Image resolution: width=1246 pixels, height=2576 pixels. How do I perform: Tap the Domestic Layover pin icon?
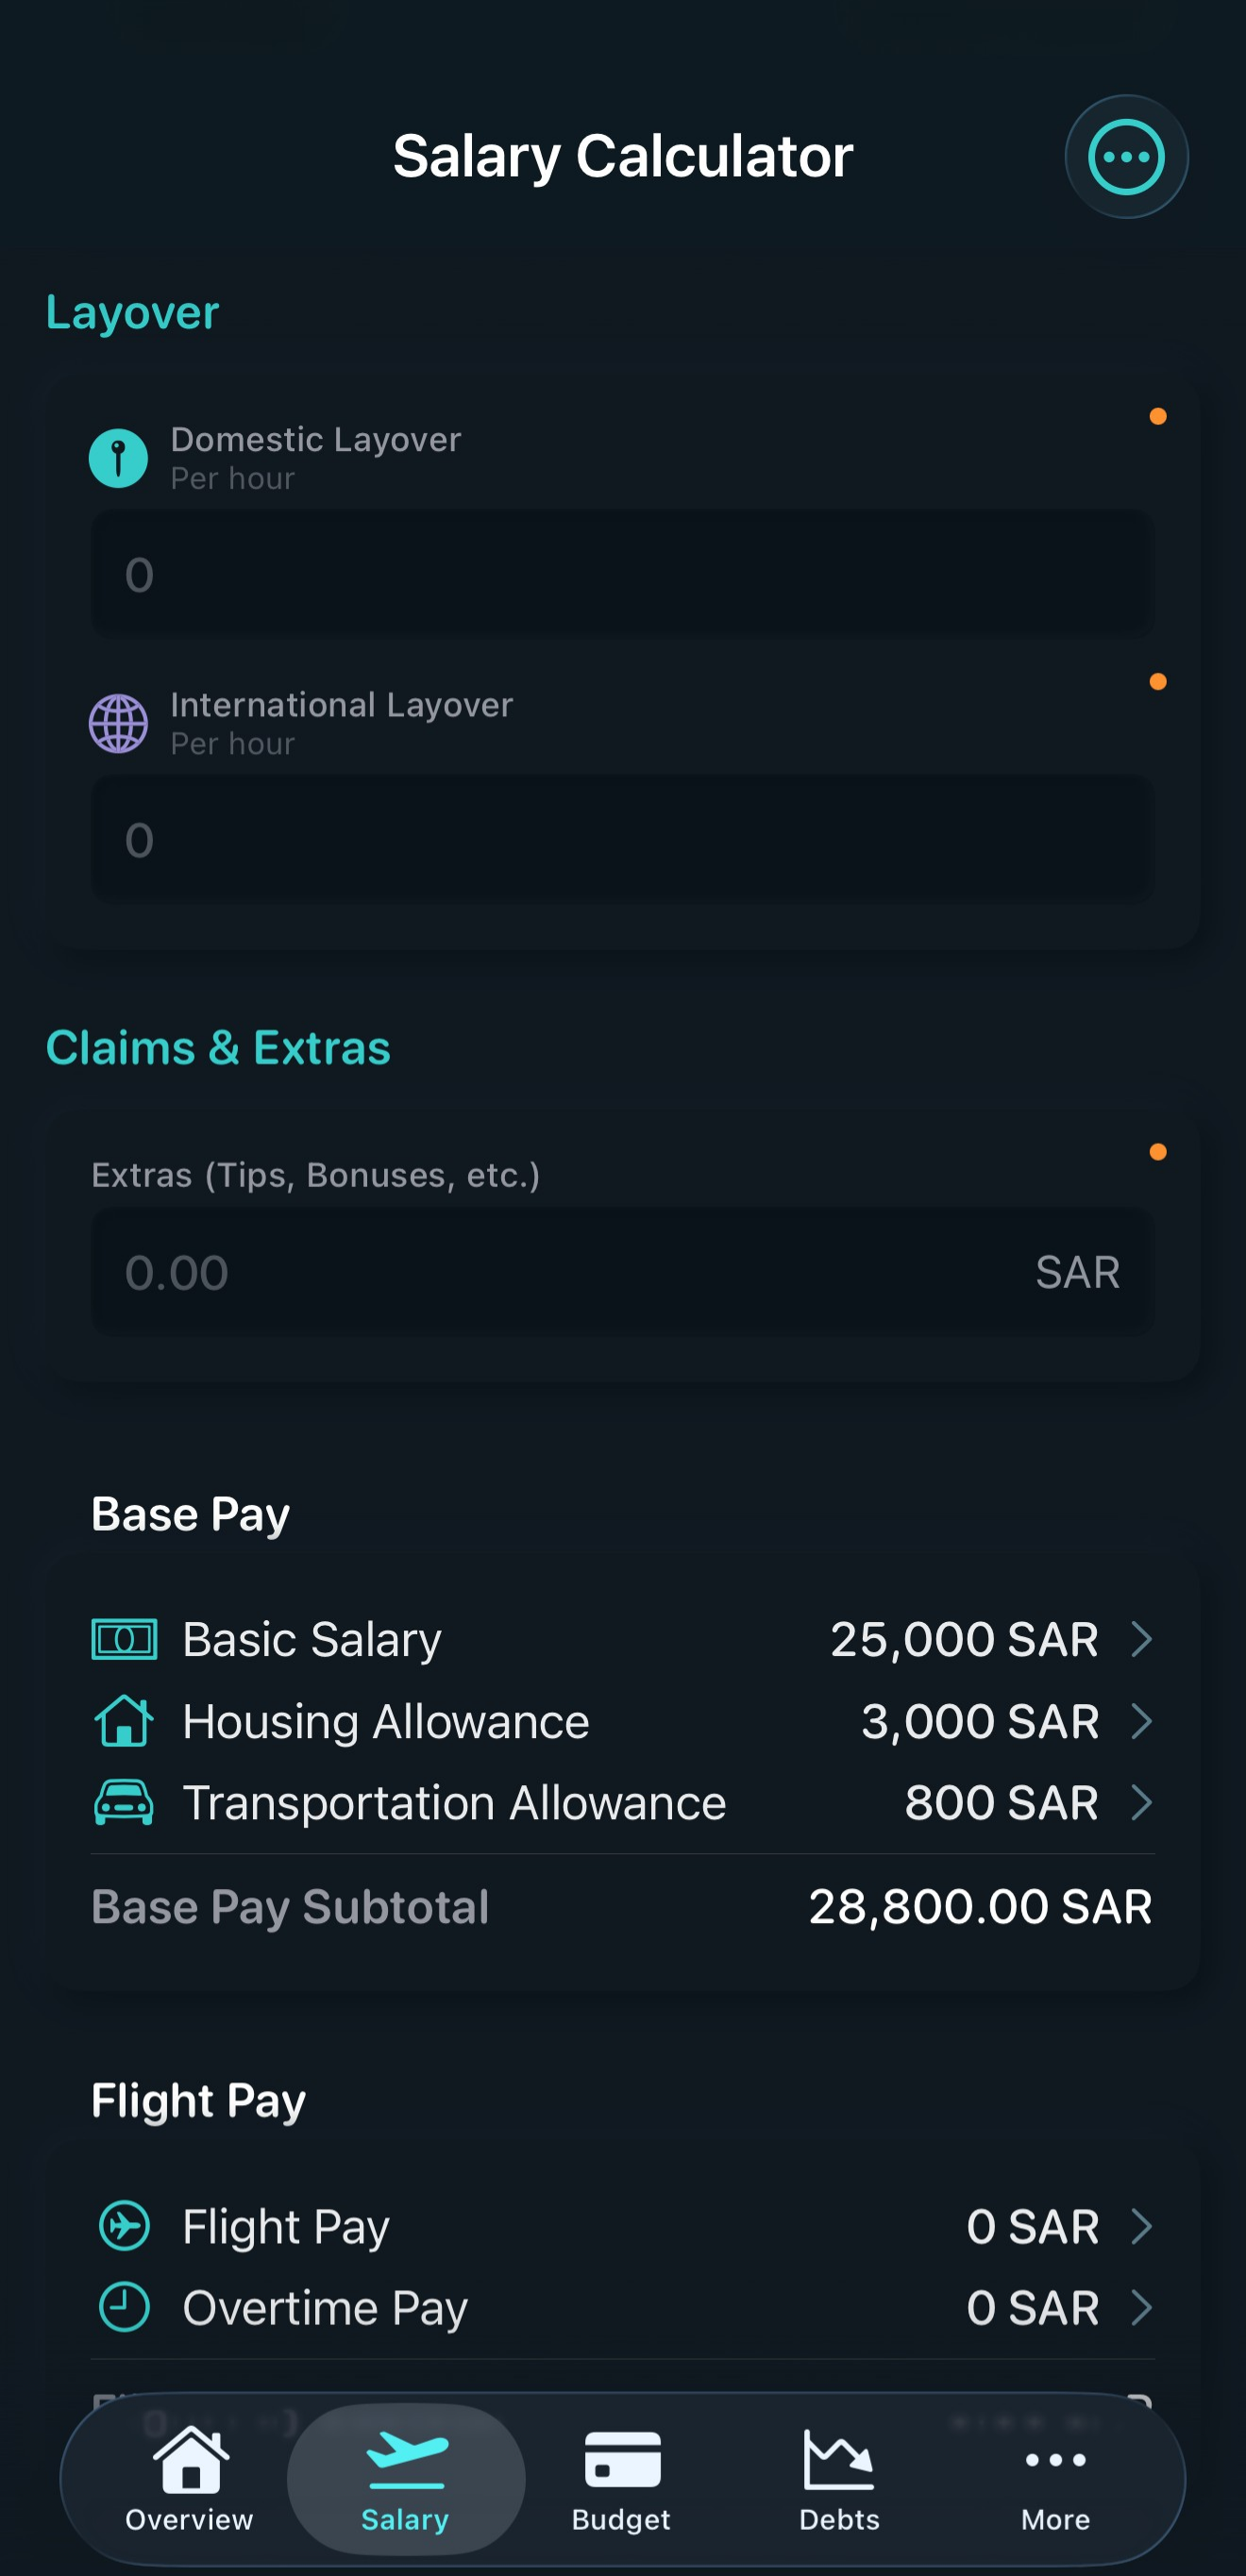click(x=118, y=458)
